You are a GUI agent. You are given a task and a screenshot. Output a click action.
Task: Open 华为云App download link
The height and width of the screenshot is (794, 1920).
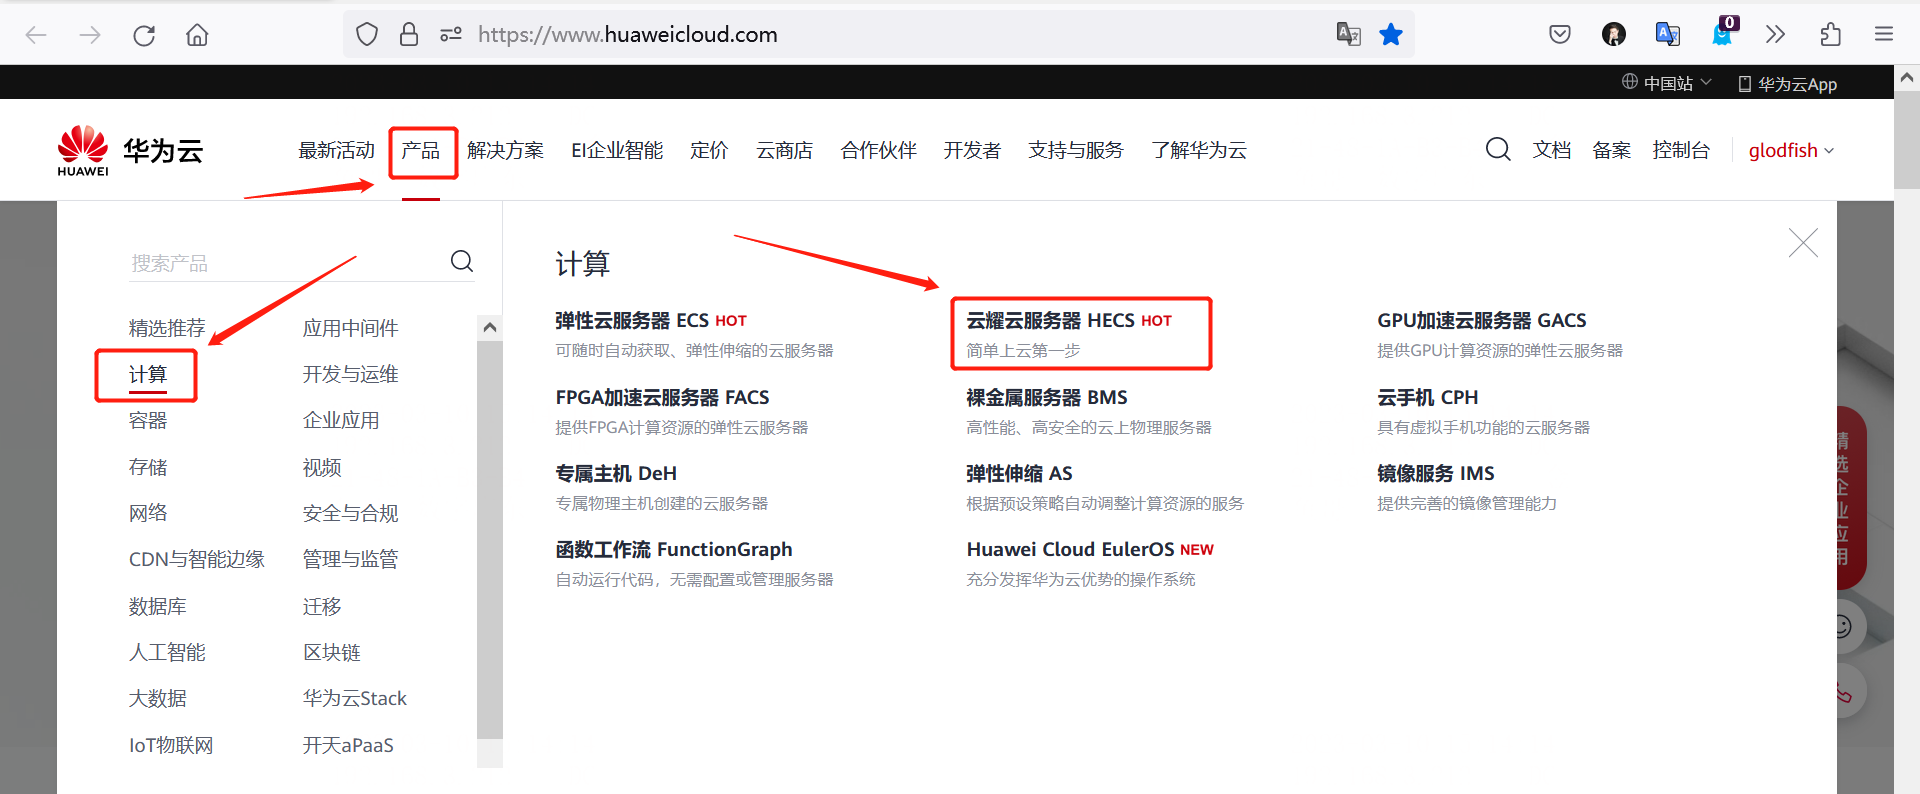coord(1788,84)
